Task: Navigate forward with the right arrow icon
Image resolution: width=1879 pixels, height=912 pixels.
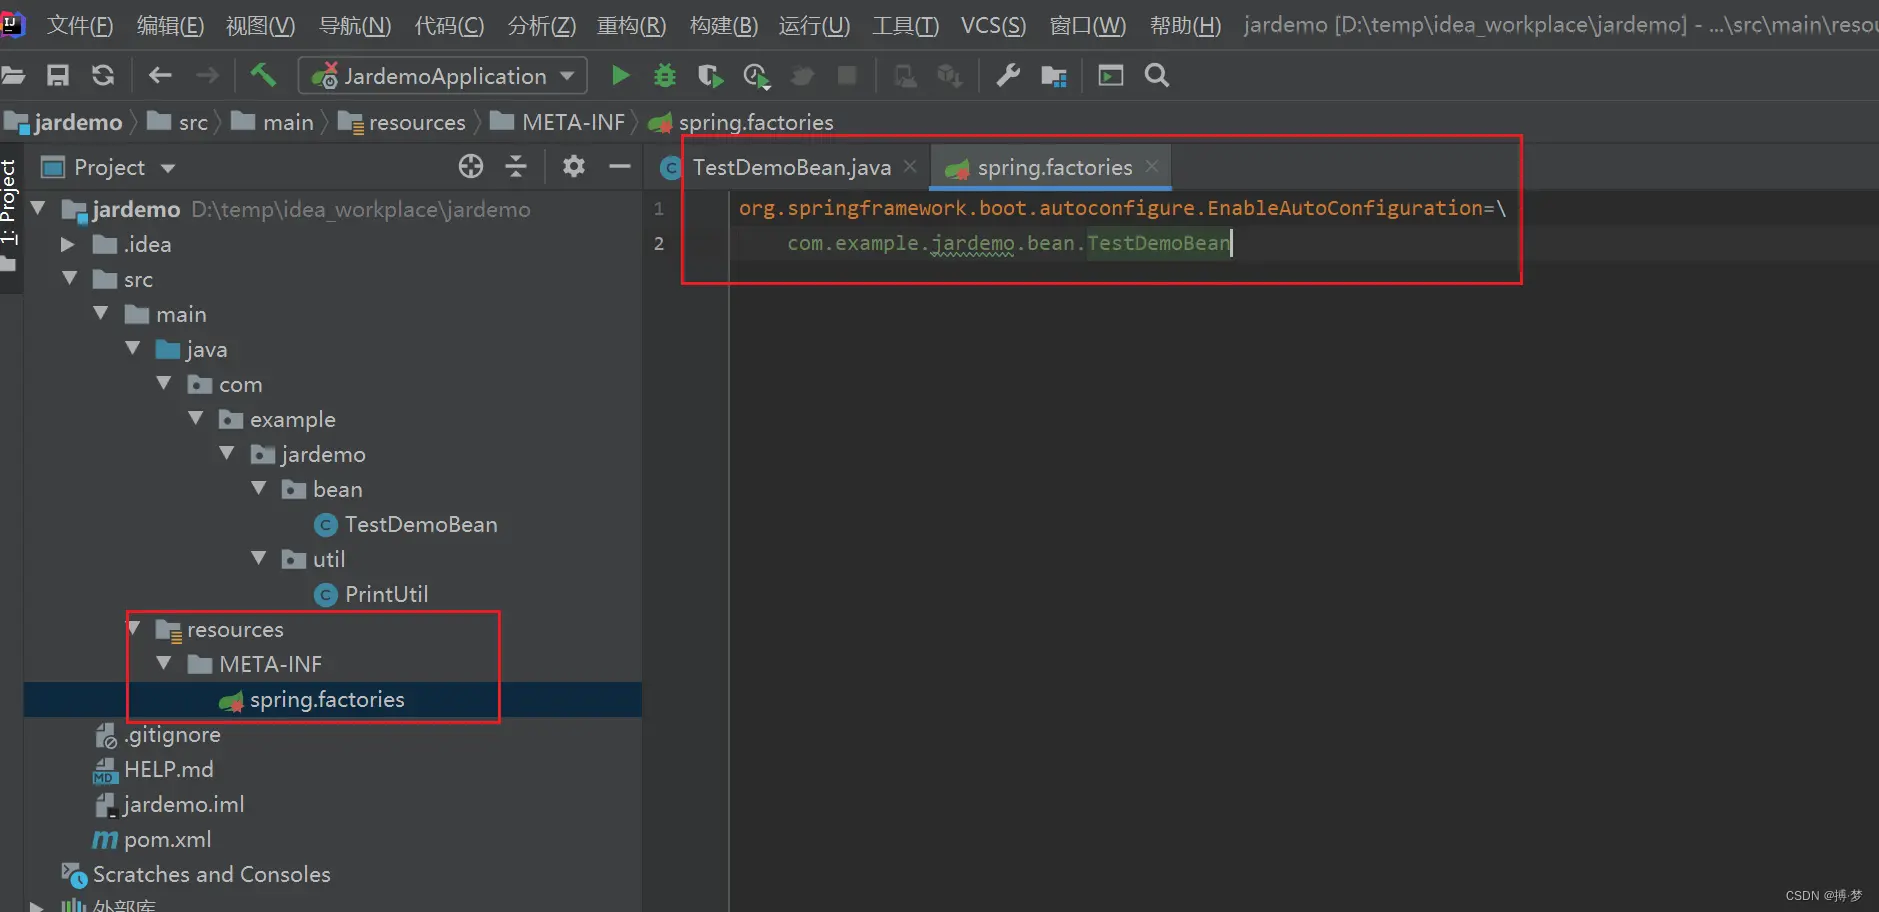Action: click(x=206, y=75)
